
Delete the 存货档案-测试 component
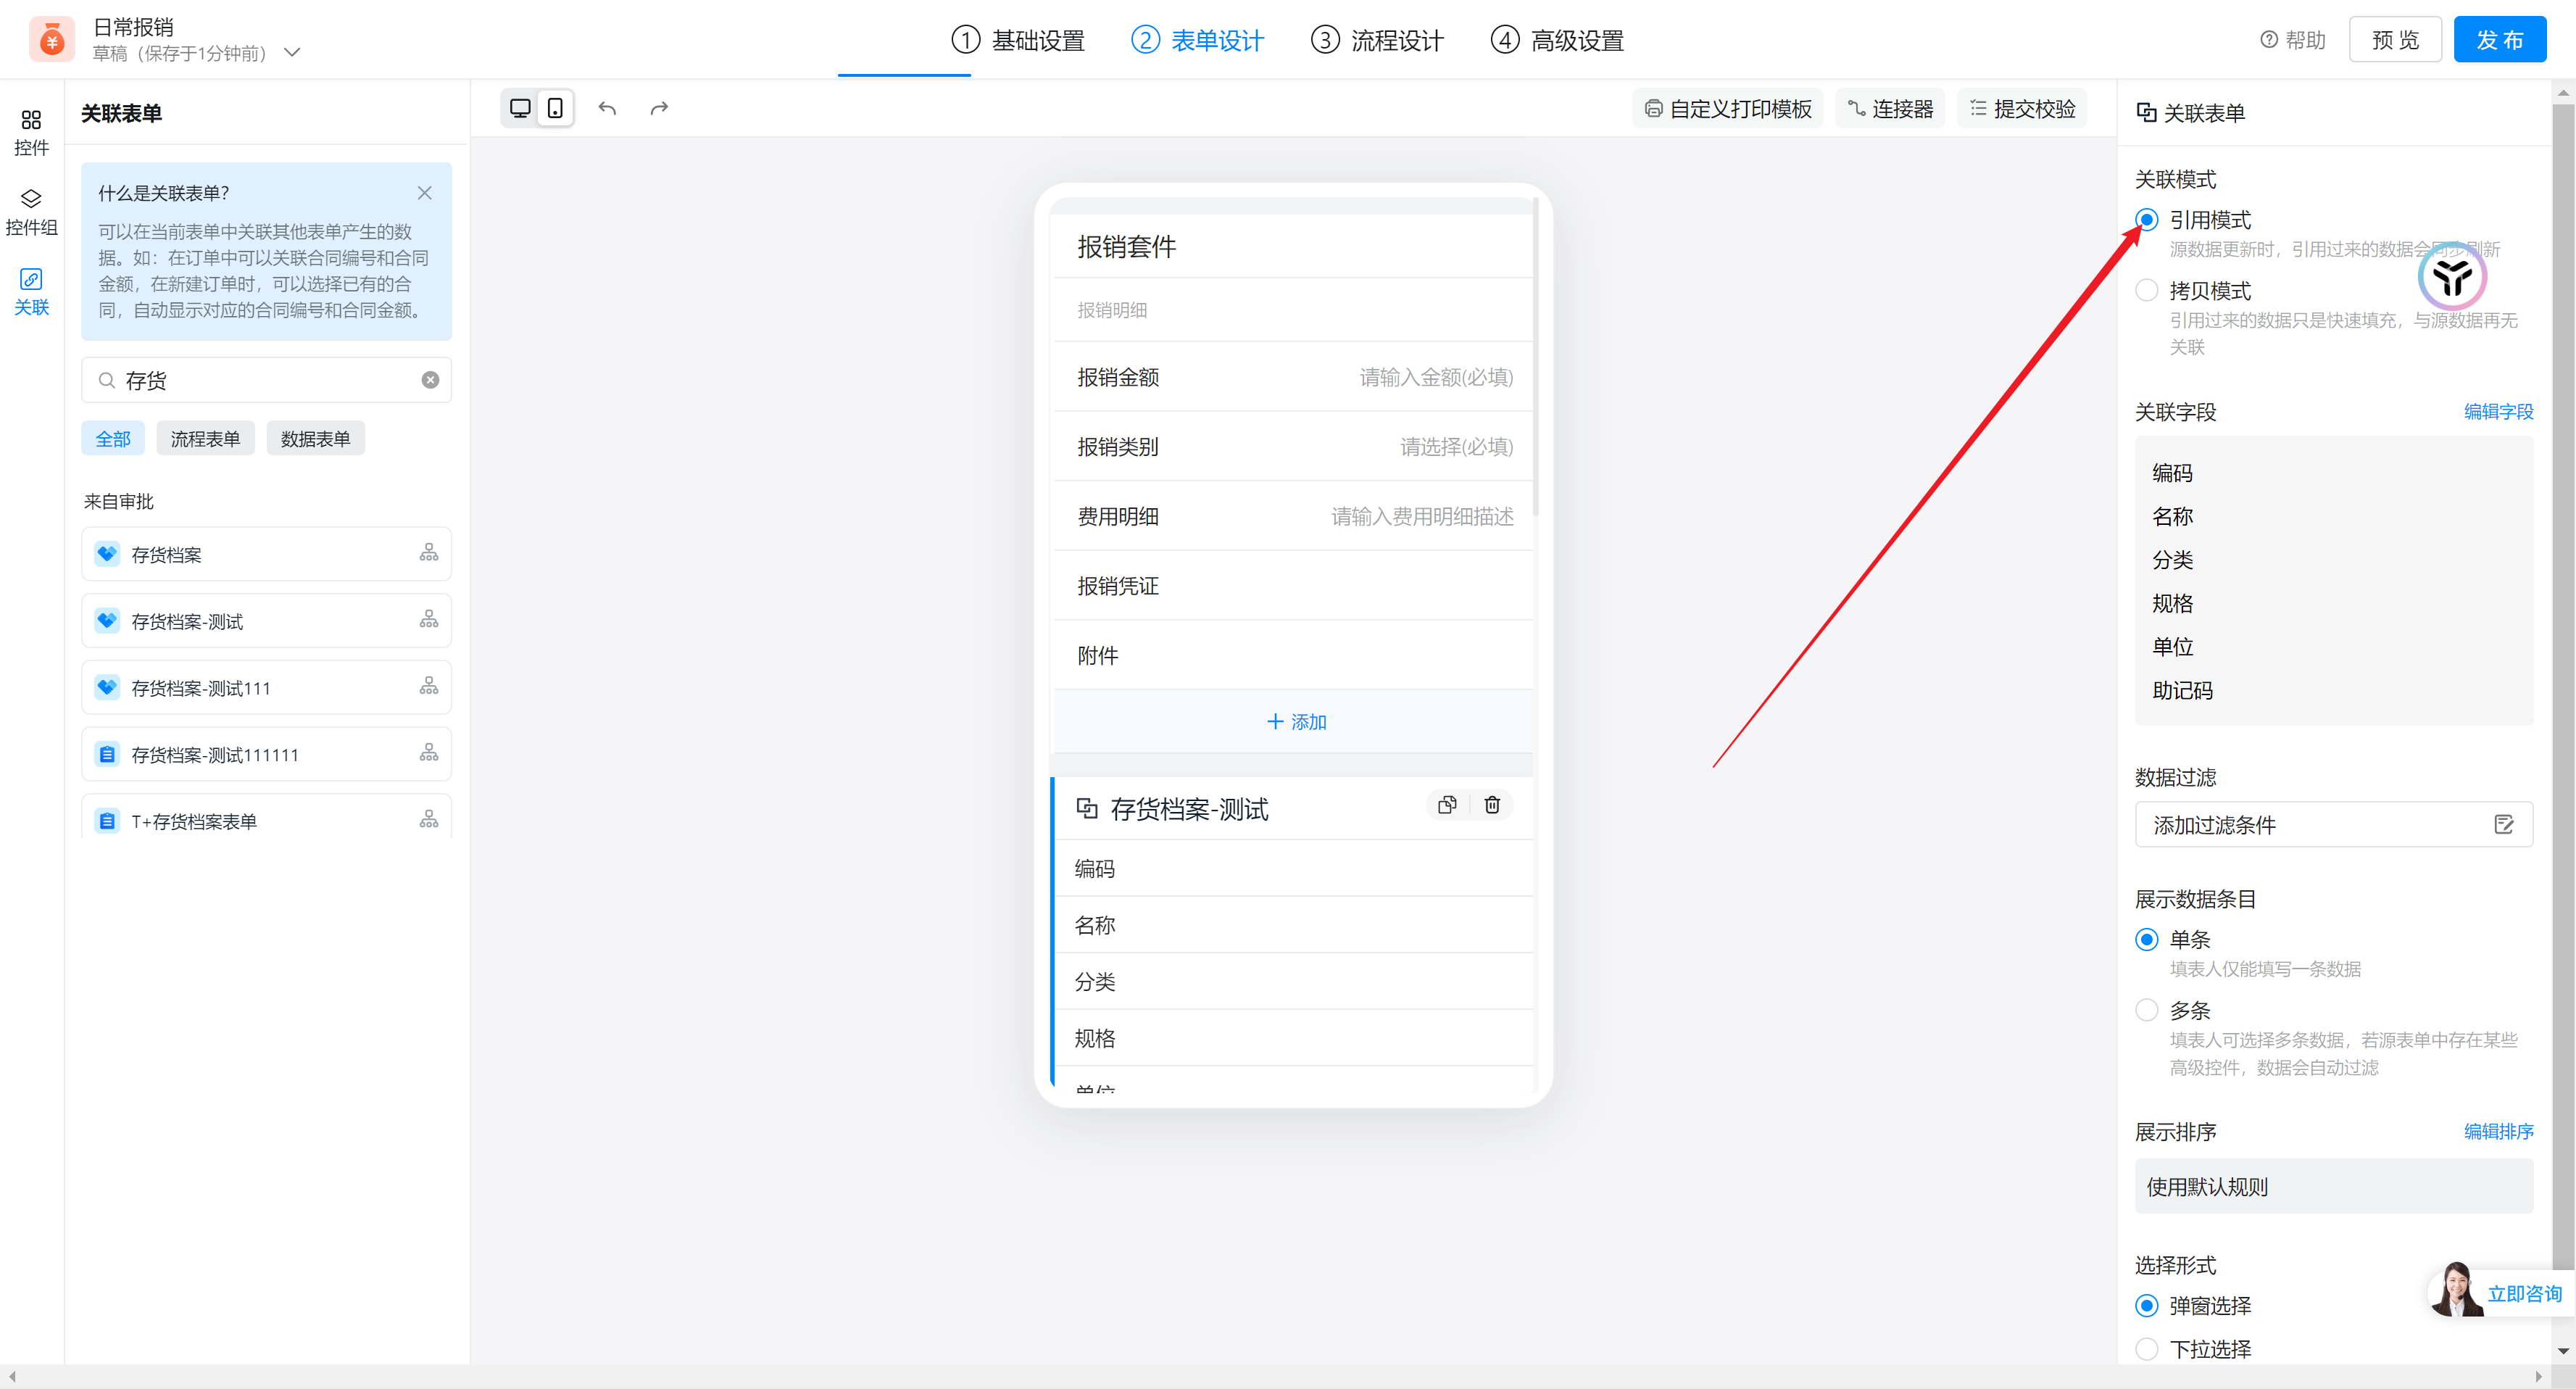(x=1492, y=805)
